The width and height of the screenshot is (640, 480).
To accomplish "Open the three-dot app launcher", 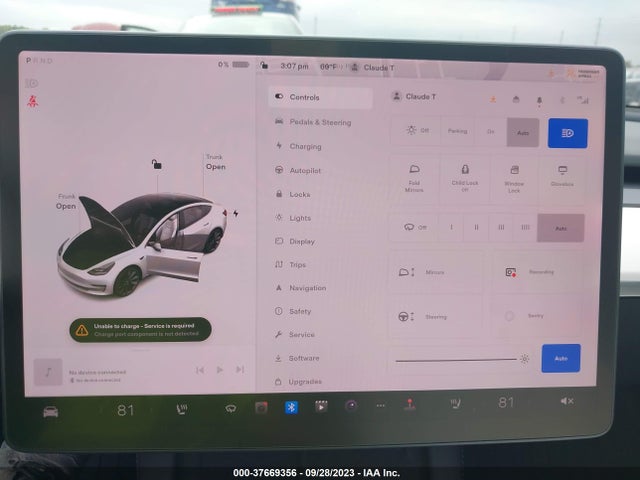I will (x=380, y=405).
